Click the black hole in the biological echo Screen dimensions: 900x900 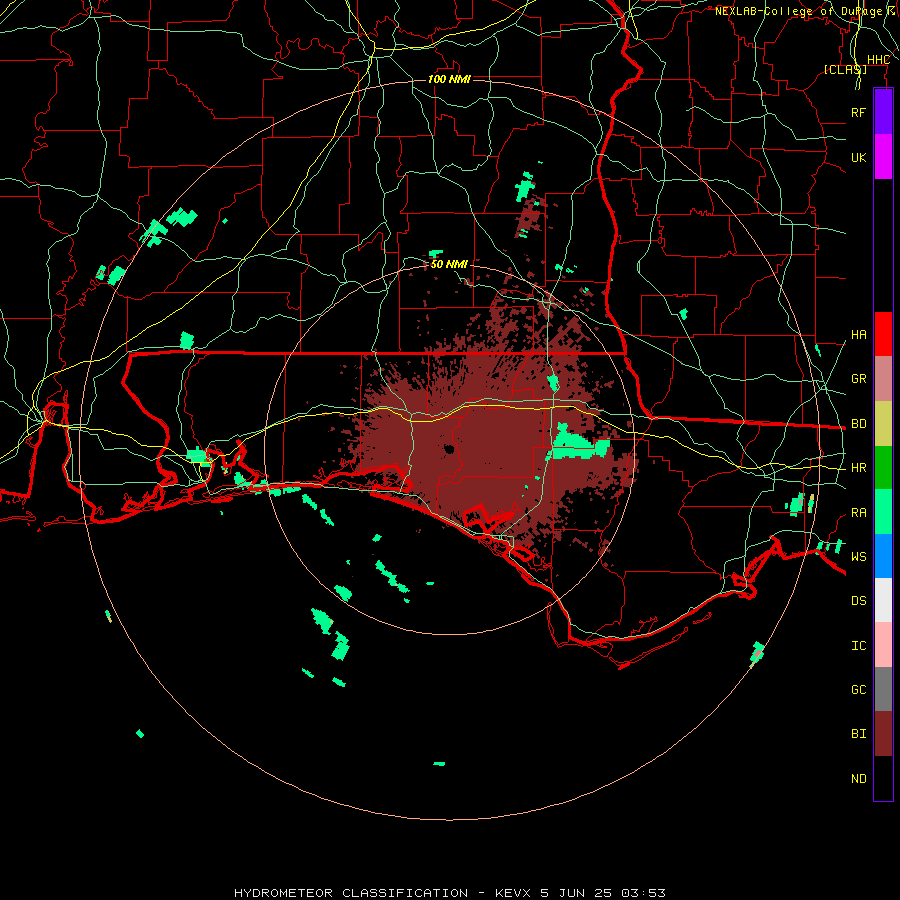click(449, 449)
